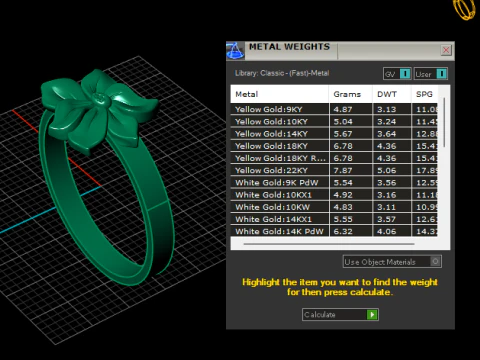This screenshot has width=480, height=360.
Task: Click the 5.04 grams value
Action: [343, 122]
